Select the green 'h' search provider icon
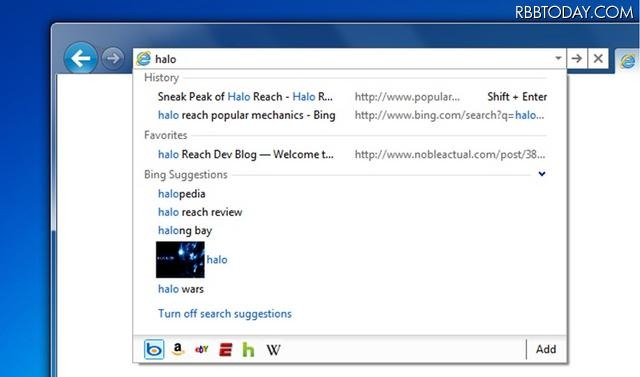This screenshot has height=377, width=640. tap(248, 350)
